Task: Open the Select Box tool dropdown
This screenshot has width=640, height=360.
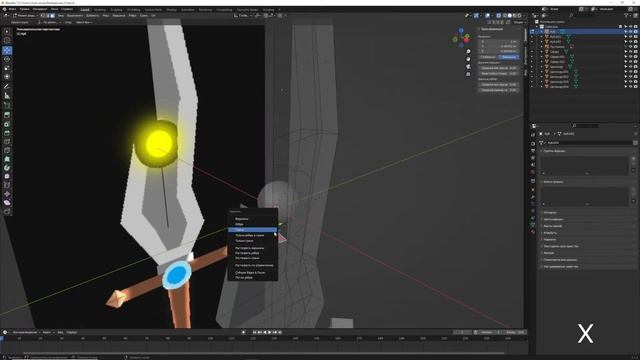Action: 83,22
